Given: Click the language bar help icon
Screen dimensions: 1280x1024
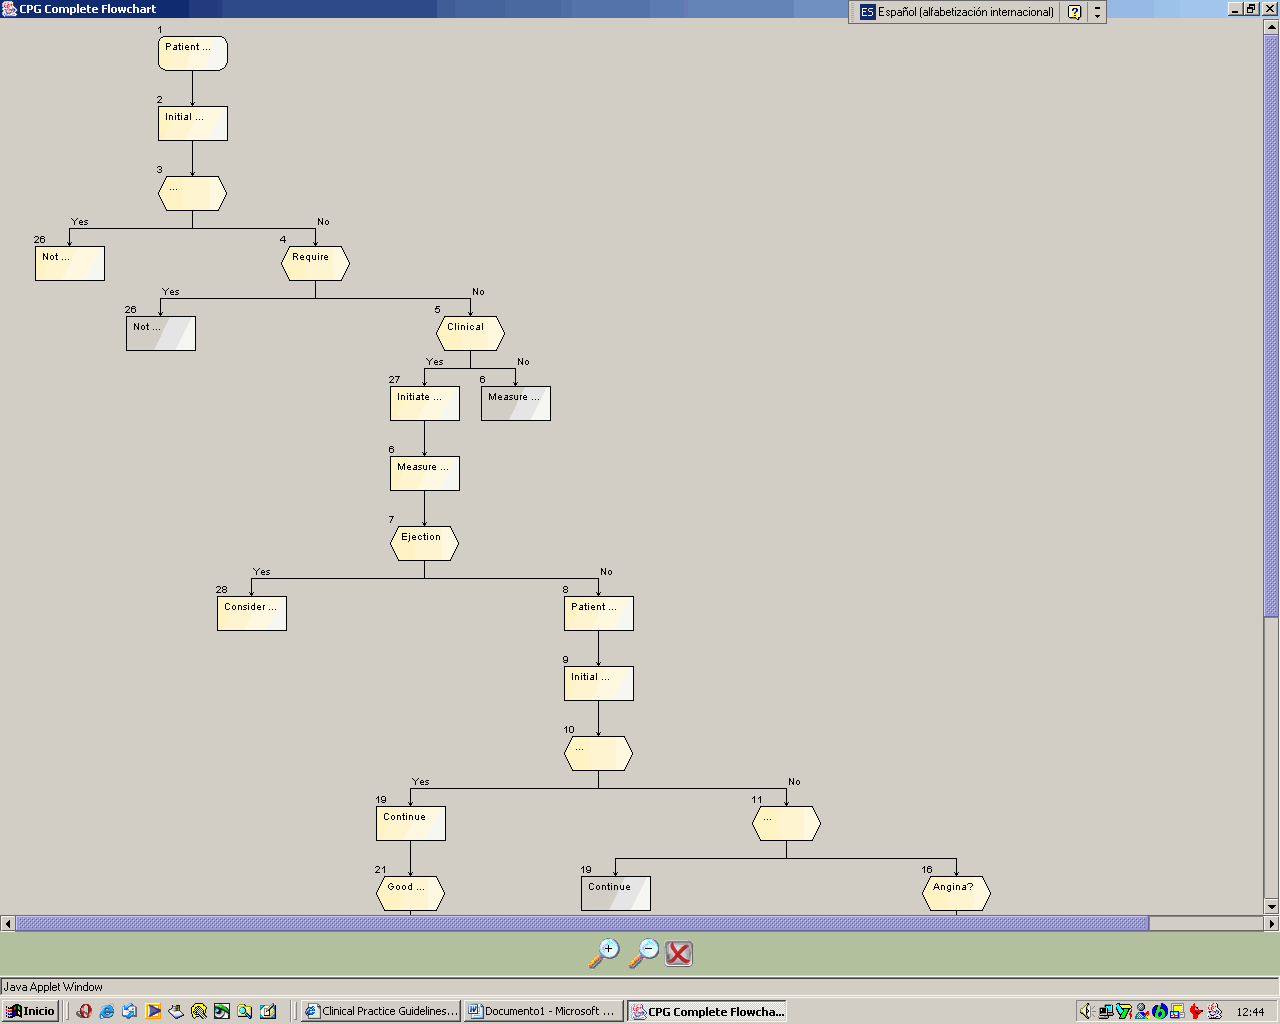Looking at the screenshot, I should tap(1074, 12).
